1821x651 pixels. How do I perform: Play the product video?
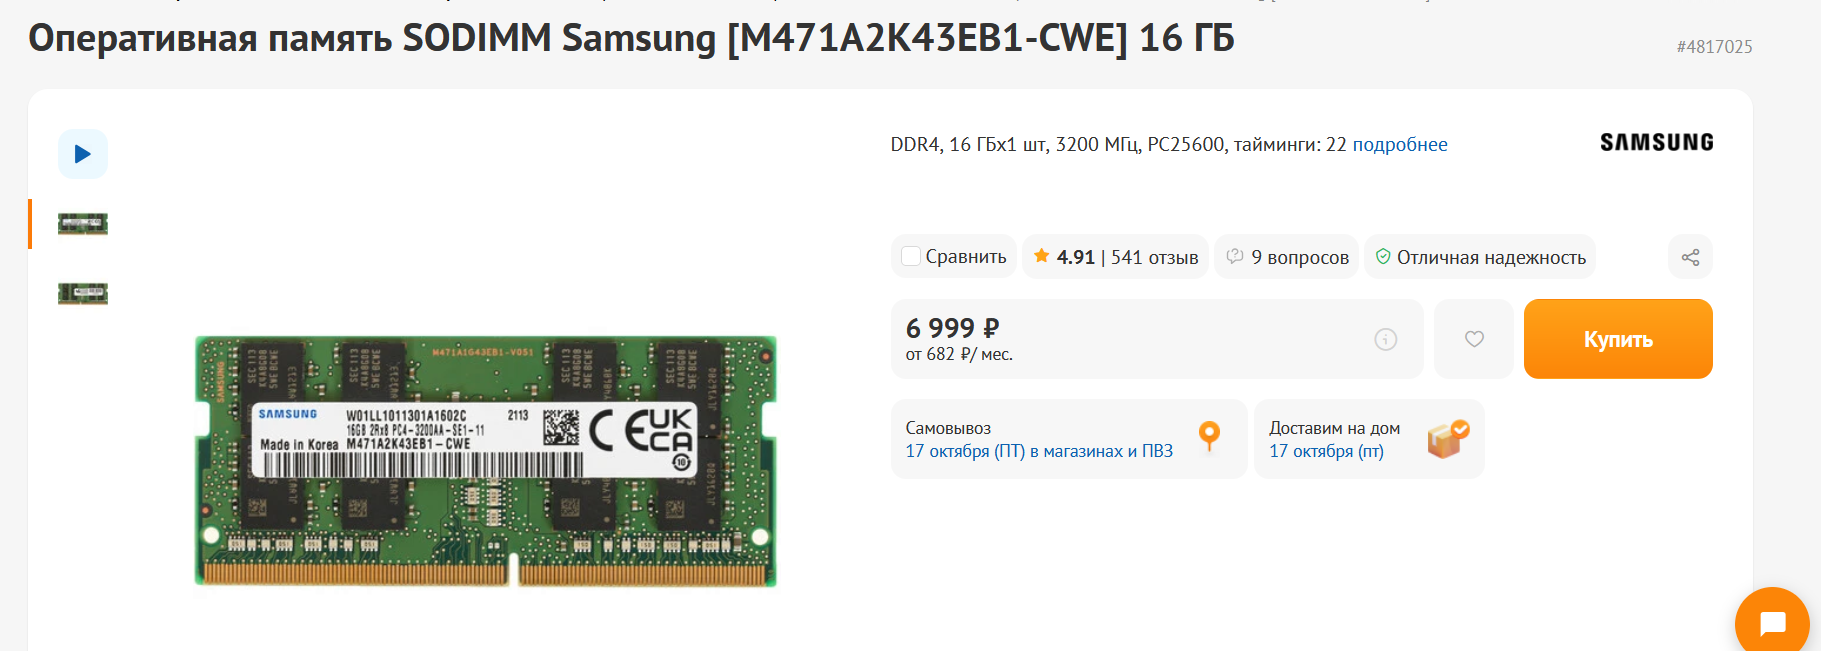point(83,154)
